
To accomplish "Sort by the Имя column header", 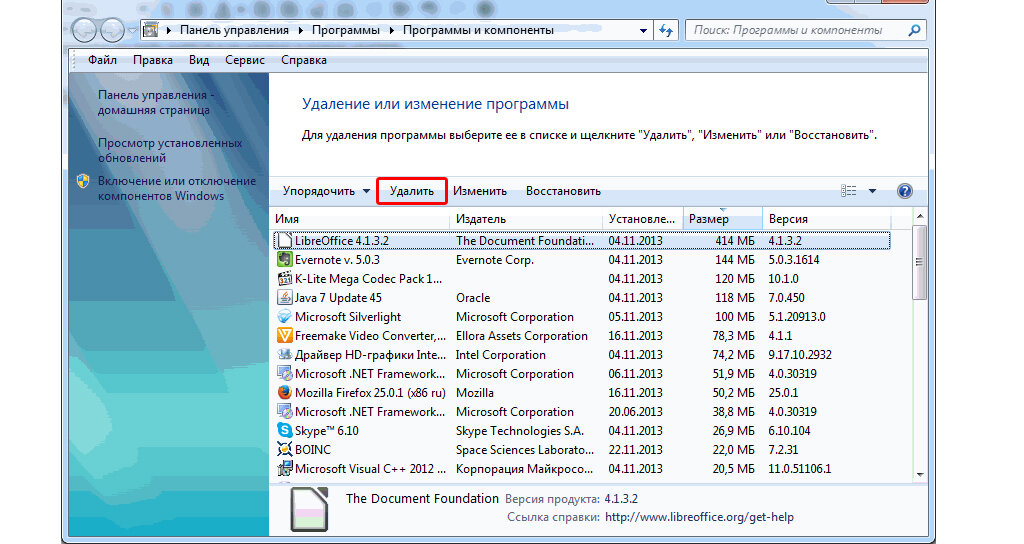I will pos(360,219).
